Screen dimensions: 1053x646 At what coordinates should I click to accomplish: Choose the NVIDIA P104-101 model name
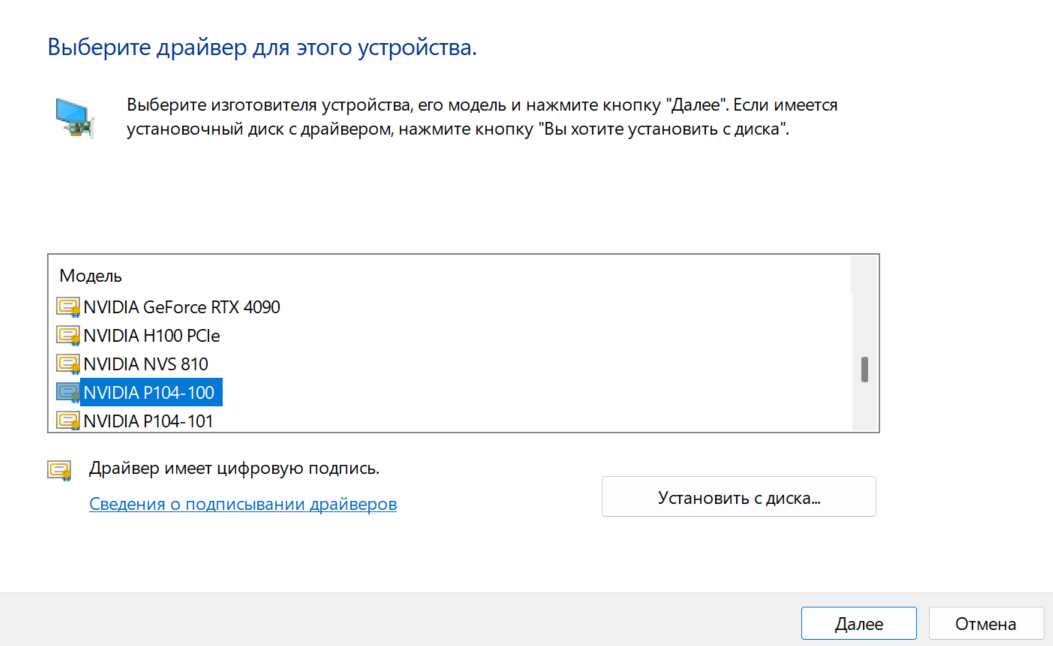pos(148,420)
